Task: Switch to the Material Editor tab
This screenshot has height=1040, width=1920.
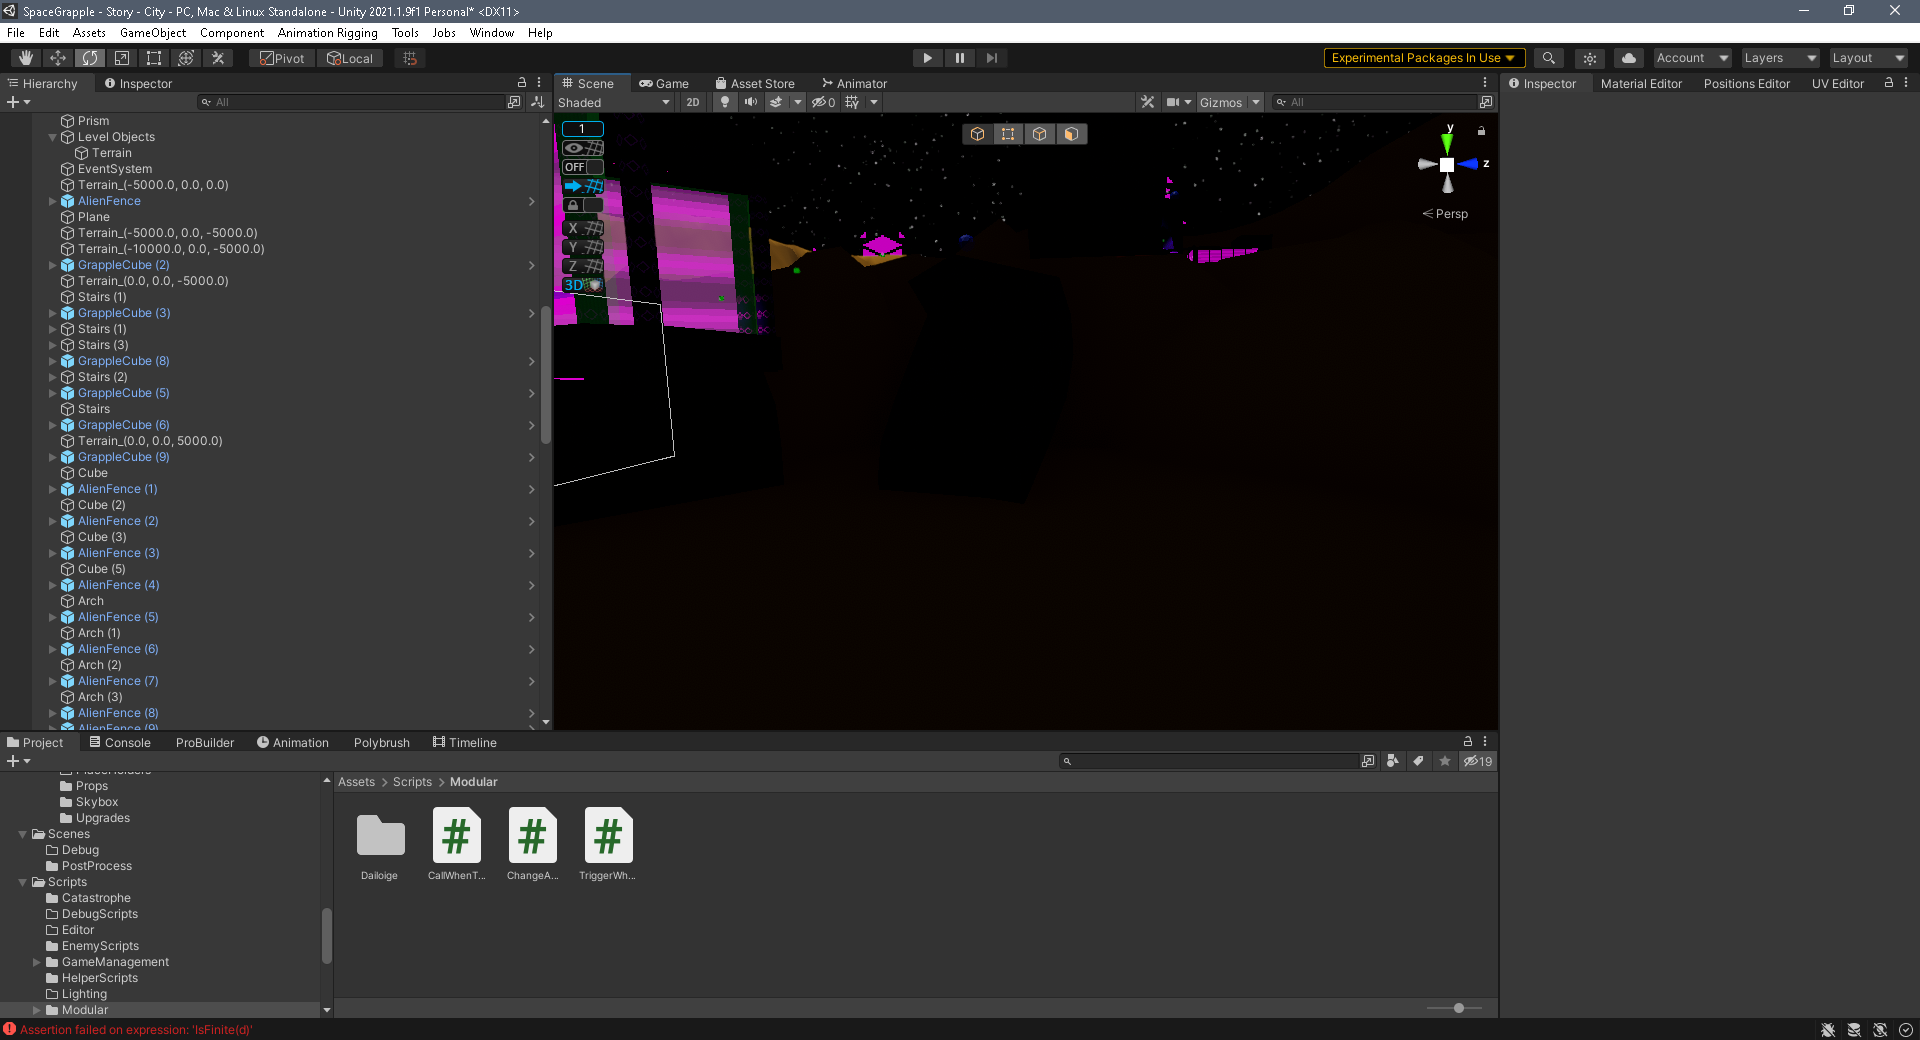Action: (1641, 84)
